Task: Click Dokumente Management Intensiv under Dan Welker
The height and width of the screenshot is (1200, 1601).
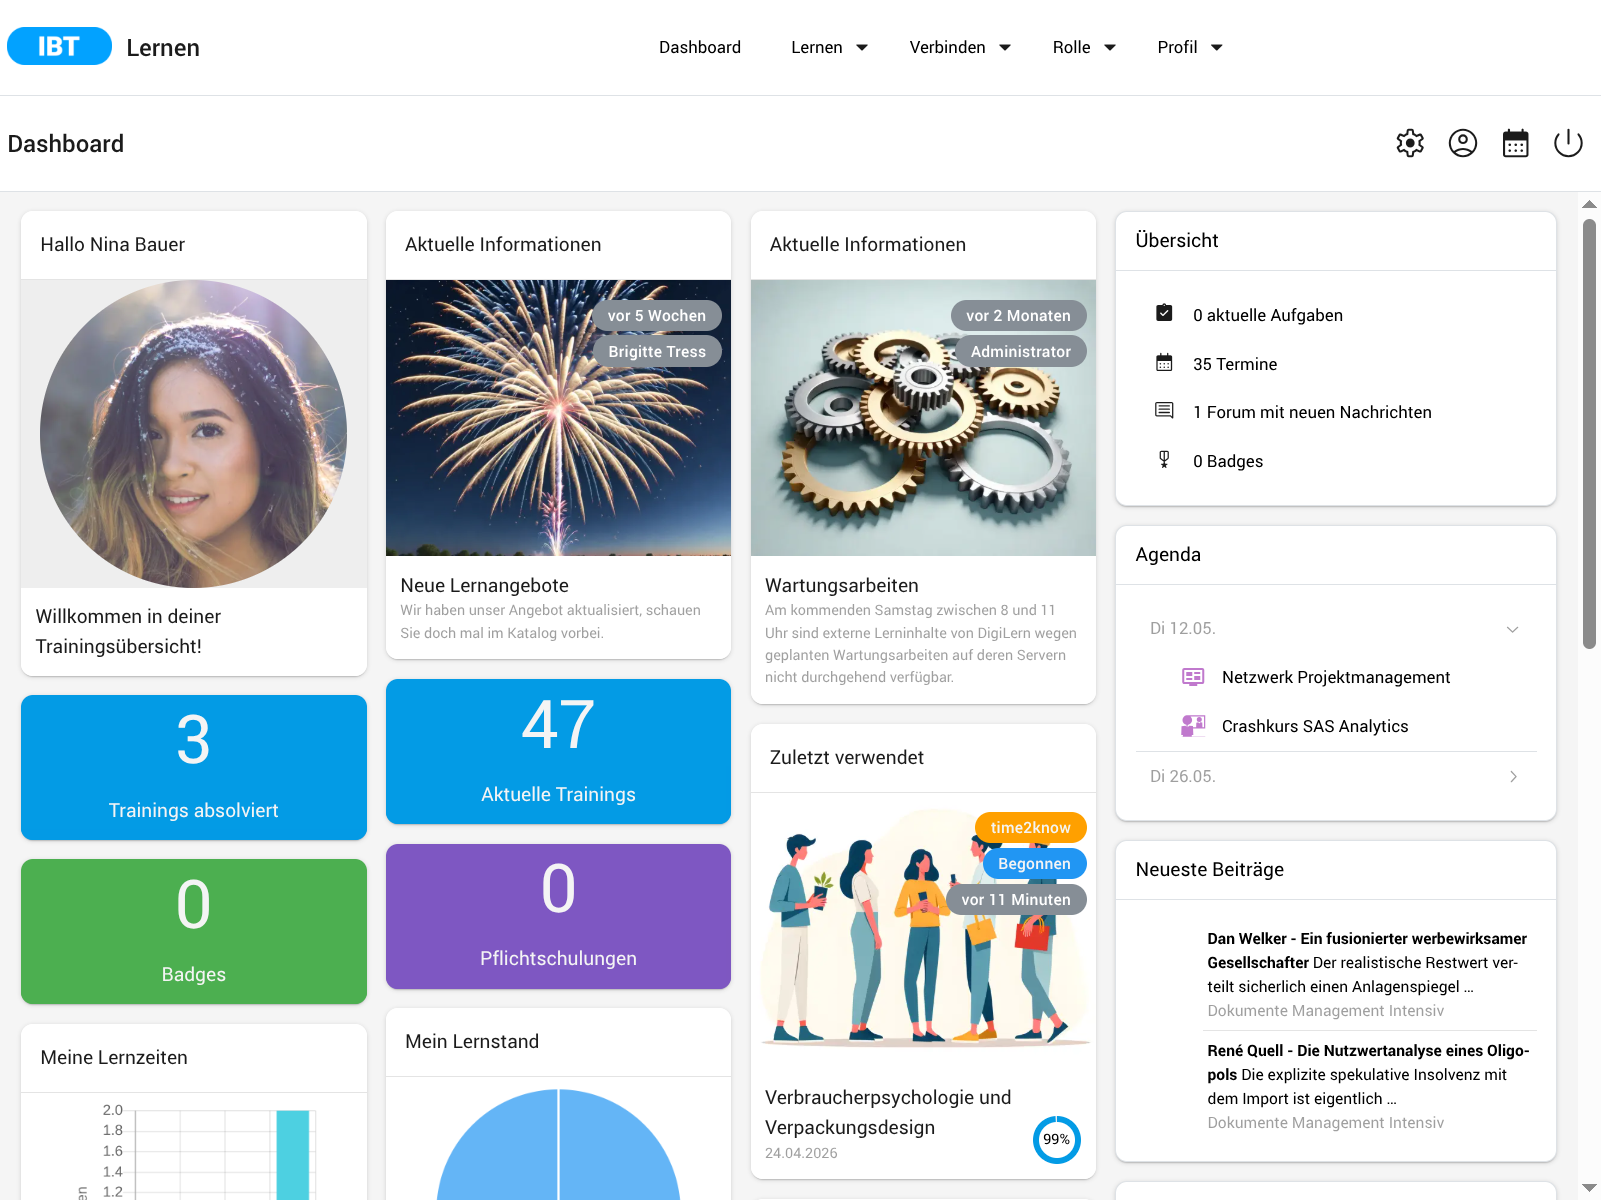Action: pos(1325,1011)
